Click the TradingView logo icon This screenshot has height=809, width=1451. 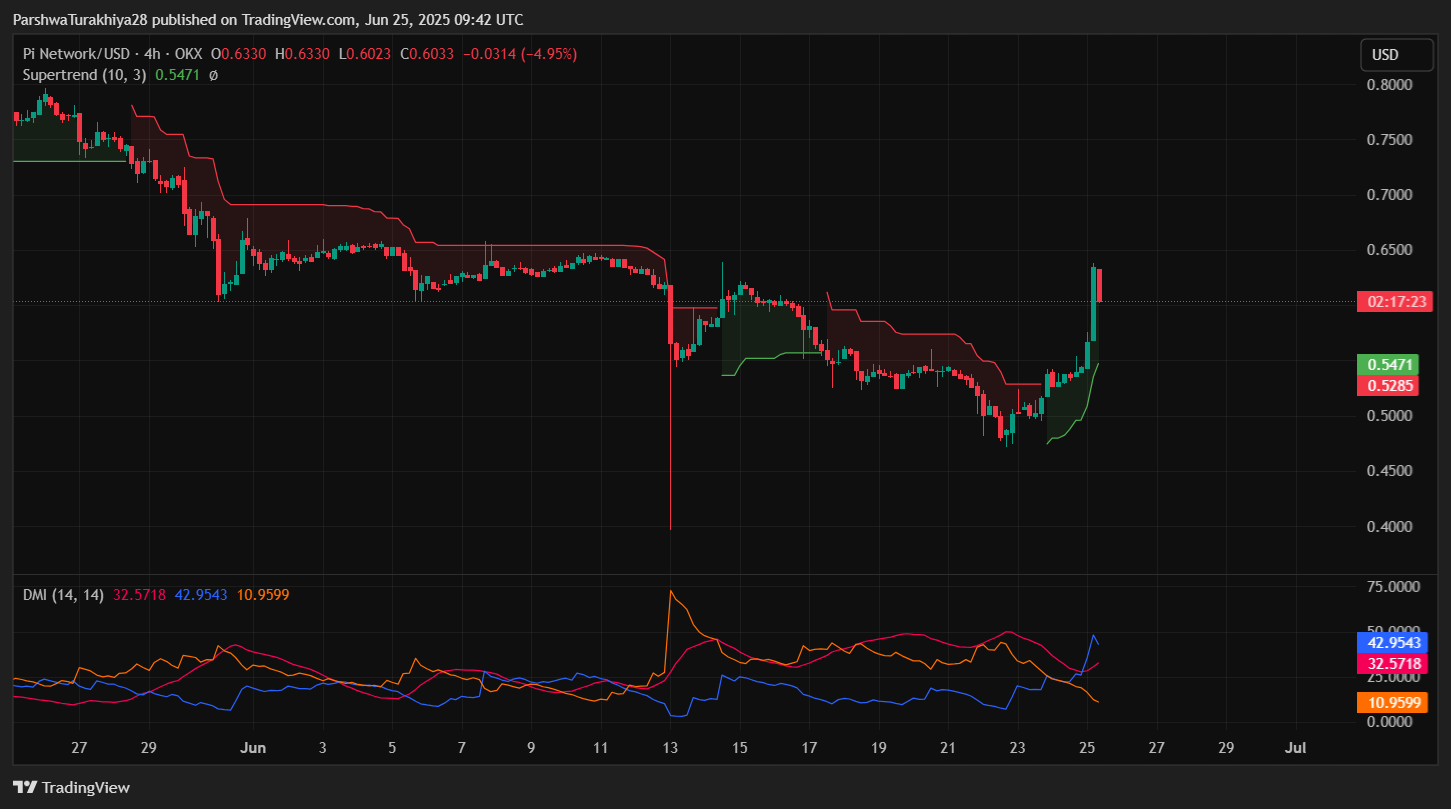(x=26, y=787)
